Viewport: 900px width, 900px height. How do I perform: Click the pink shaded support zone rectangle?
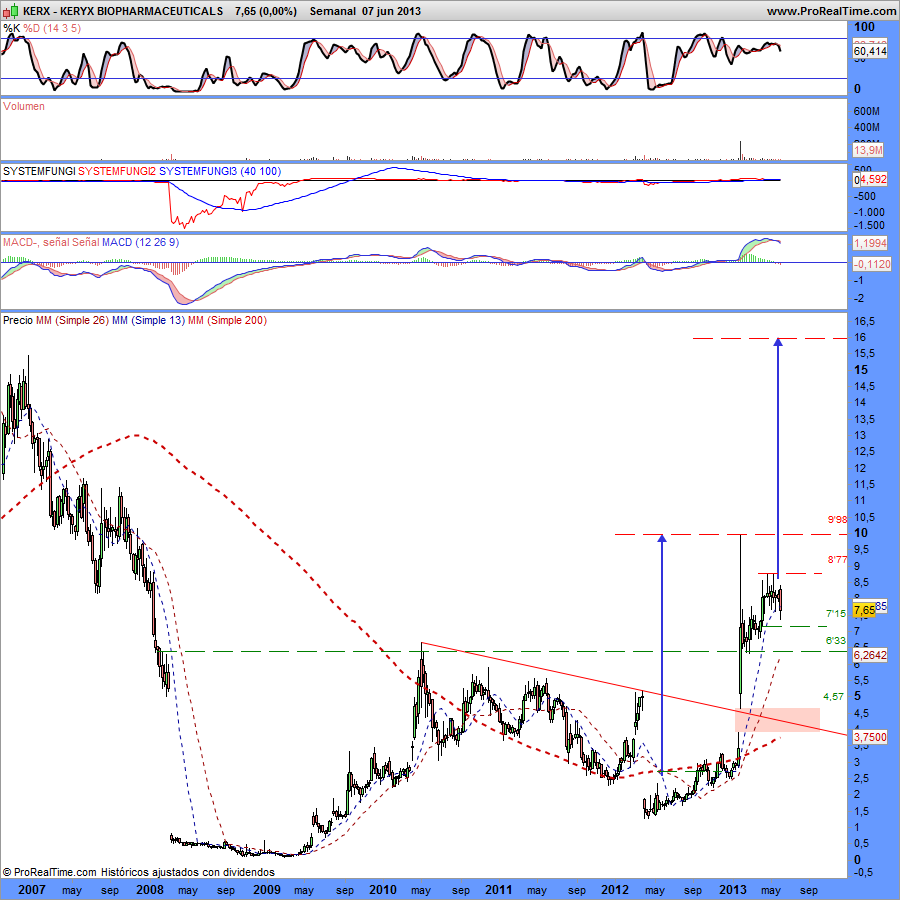(x=777, y=720)
